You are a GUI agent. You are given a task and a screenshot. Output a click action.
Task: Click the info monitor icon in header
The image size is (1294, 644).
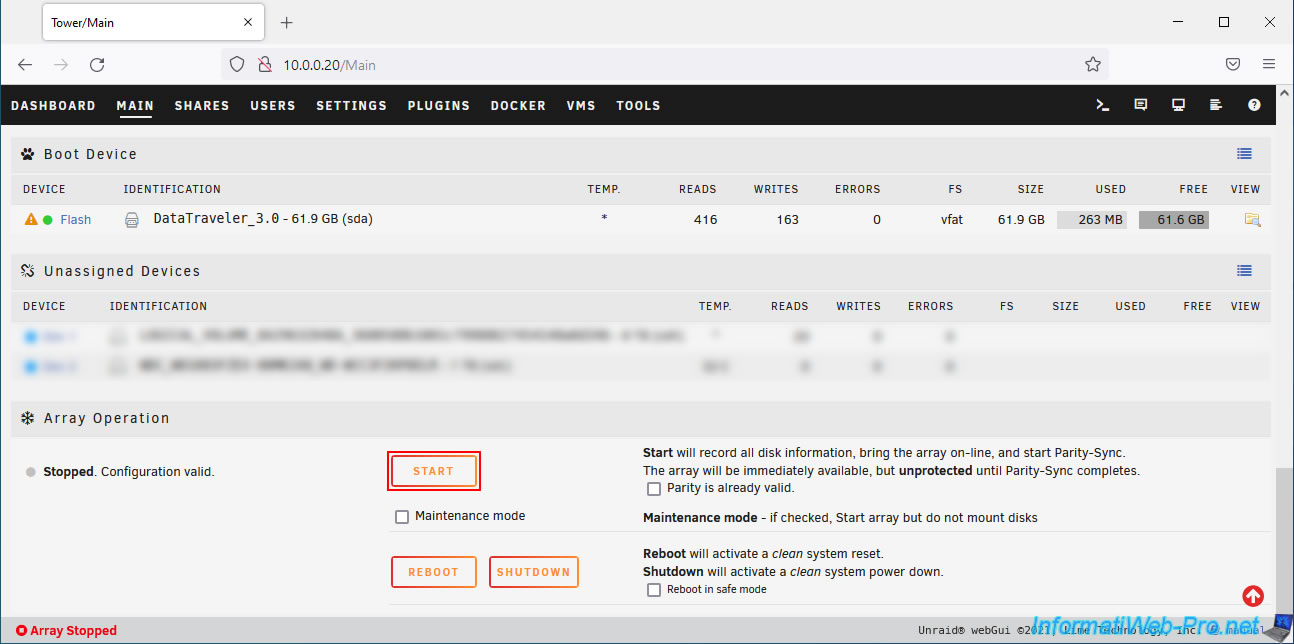(1178, 105)
